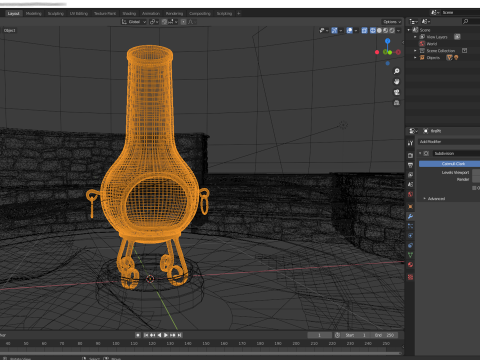The width and height of the screenshot is (480, 360).
Task: Open the Add Modifier dropdown
Action: point(449,142)
